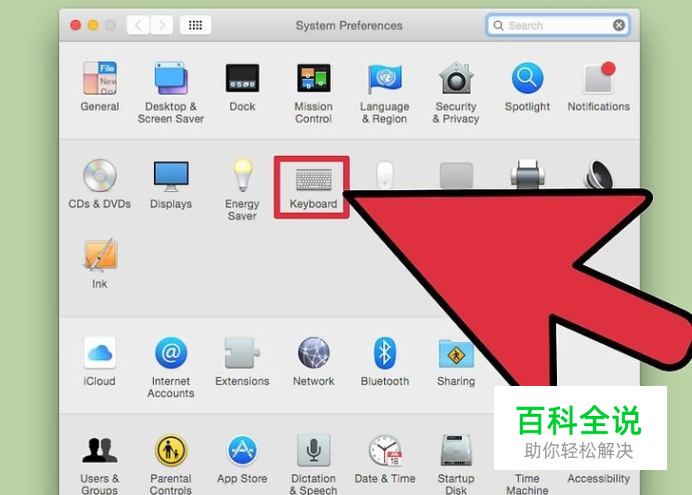Open App Store preferences
The width and height of the screenshot is (692, 495).
[x=242, y=459]
